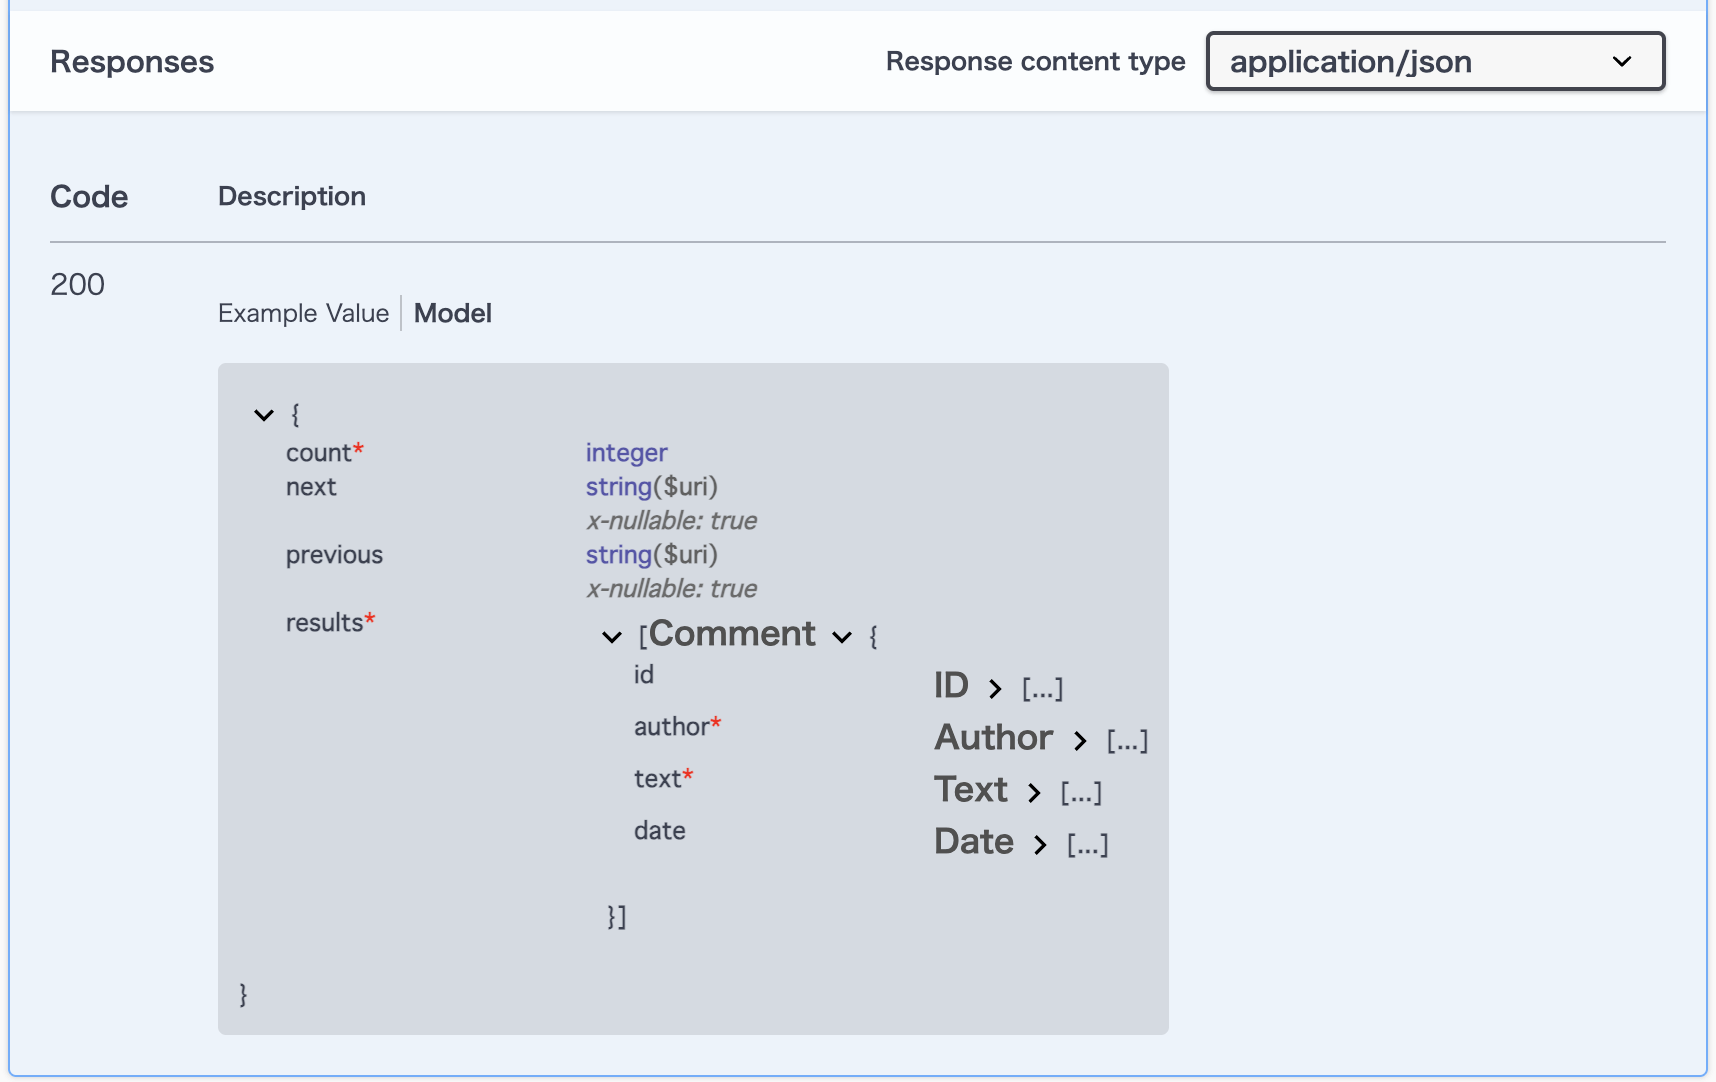Click the Comment model name

point(733,634)
